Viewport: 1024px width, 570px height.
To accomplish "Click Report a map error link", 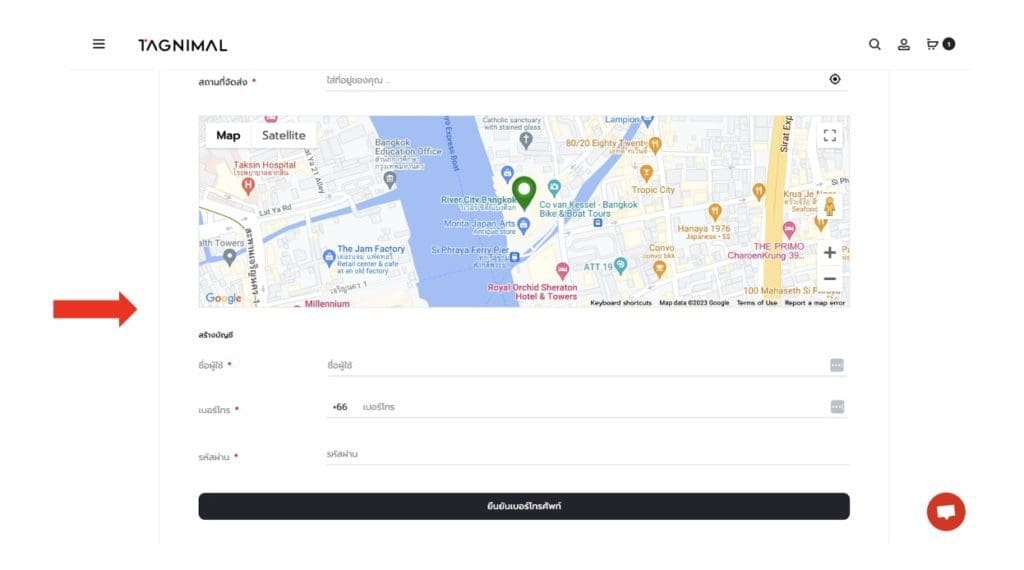I will tap(814, 303).
